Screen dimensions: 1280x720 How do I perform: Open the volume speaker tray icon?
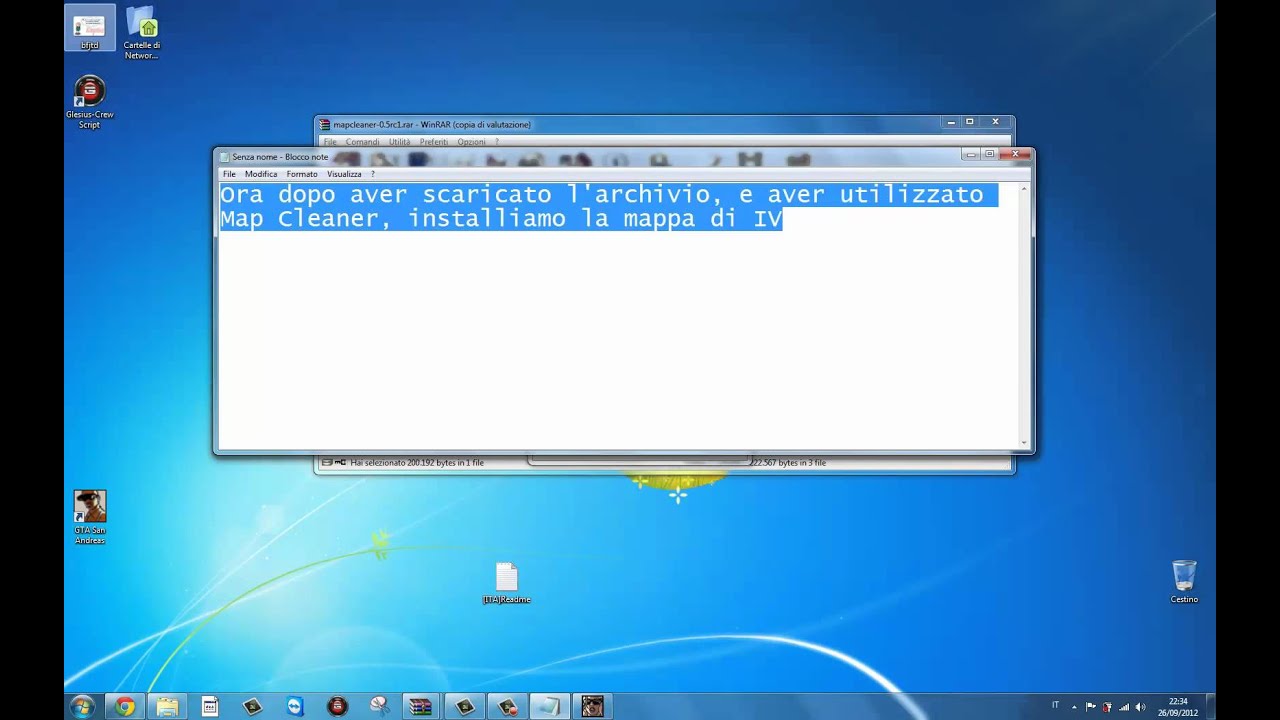click(1141, 706)
